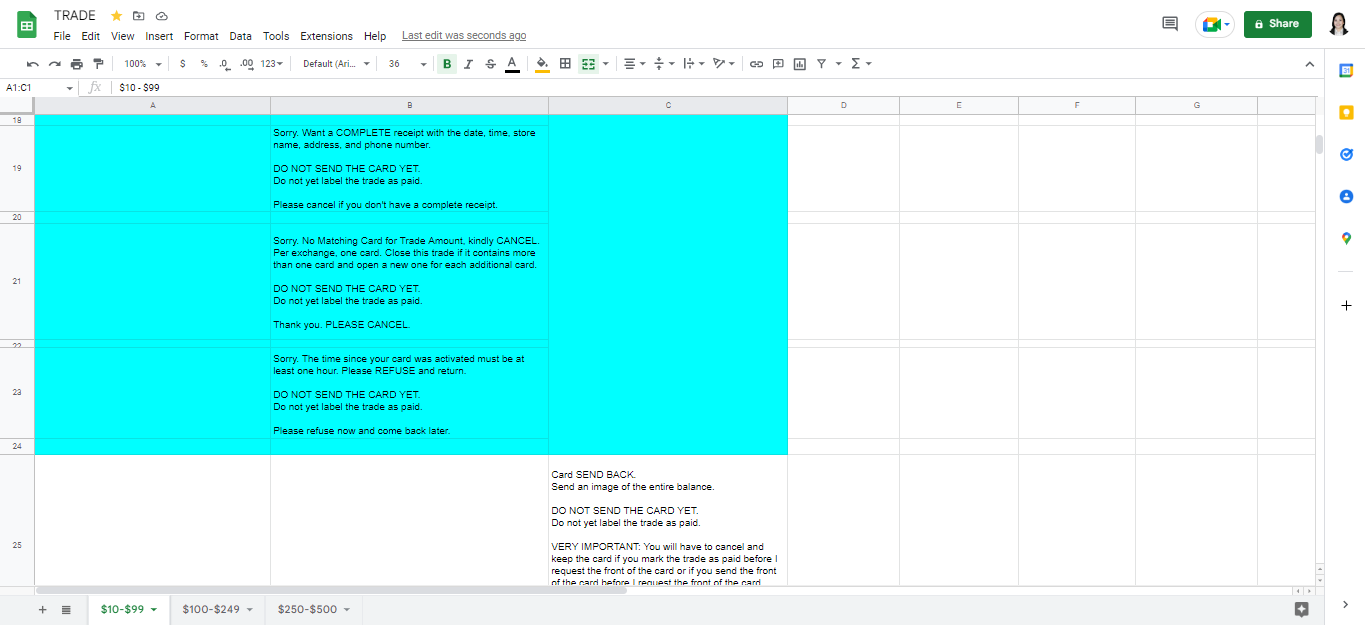Insert chart icon
The width and height of the screenshot is (1365, 625).
[x=800, y=64]
